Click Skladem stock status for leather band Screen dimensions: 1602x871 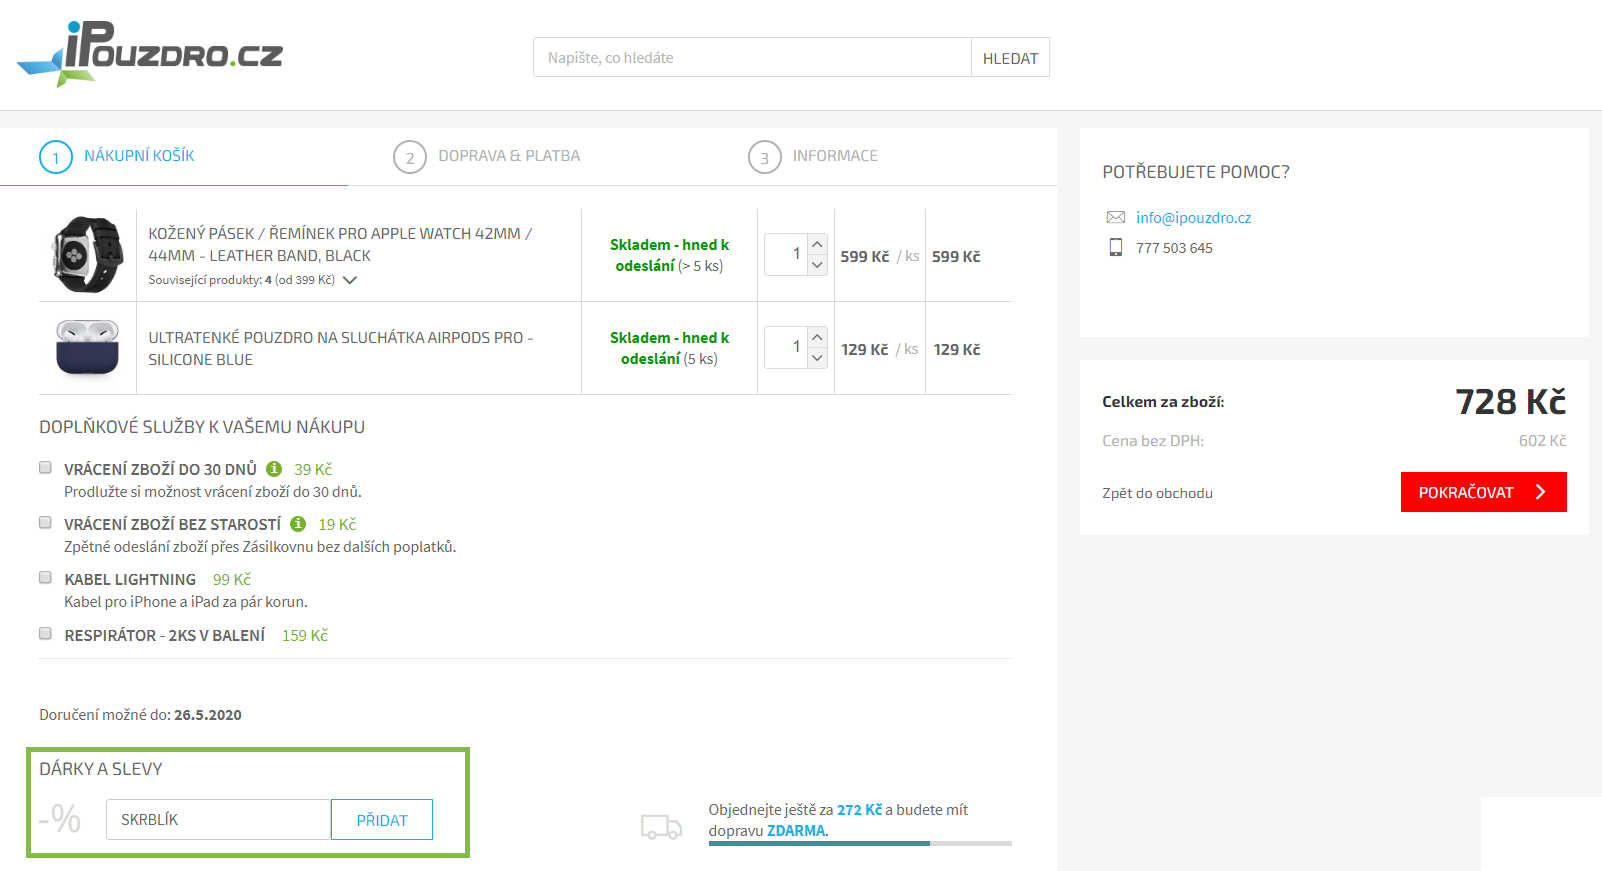(x=669, y=255)
